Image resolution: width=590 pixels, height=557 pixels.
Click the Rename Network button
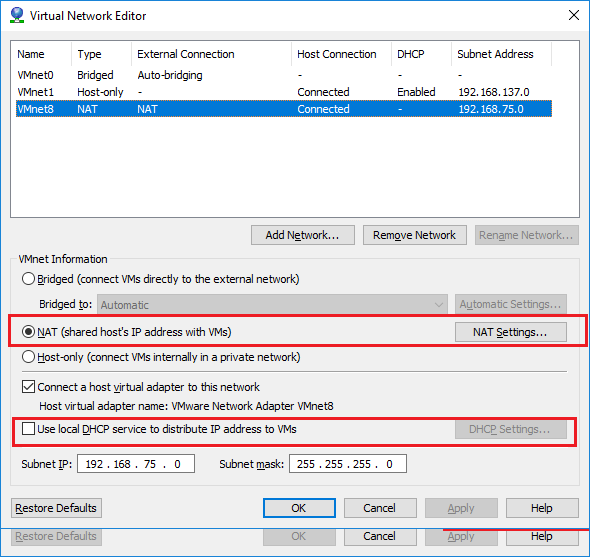click(x=526, y=235)
